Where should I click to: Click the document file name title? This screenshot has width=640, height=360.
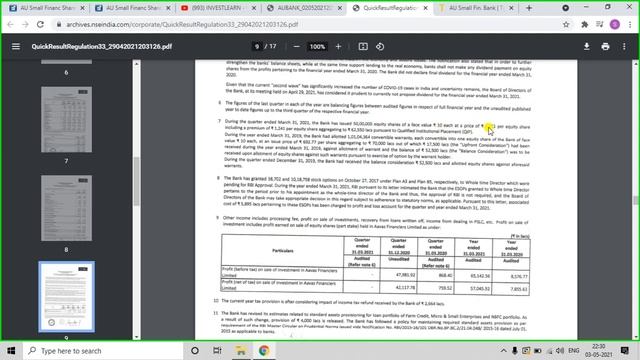(x=102, y=47)
